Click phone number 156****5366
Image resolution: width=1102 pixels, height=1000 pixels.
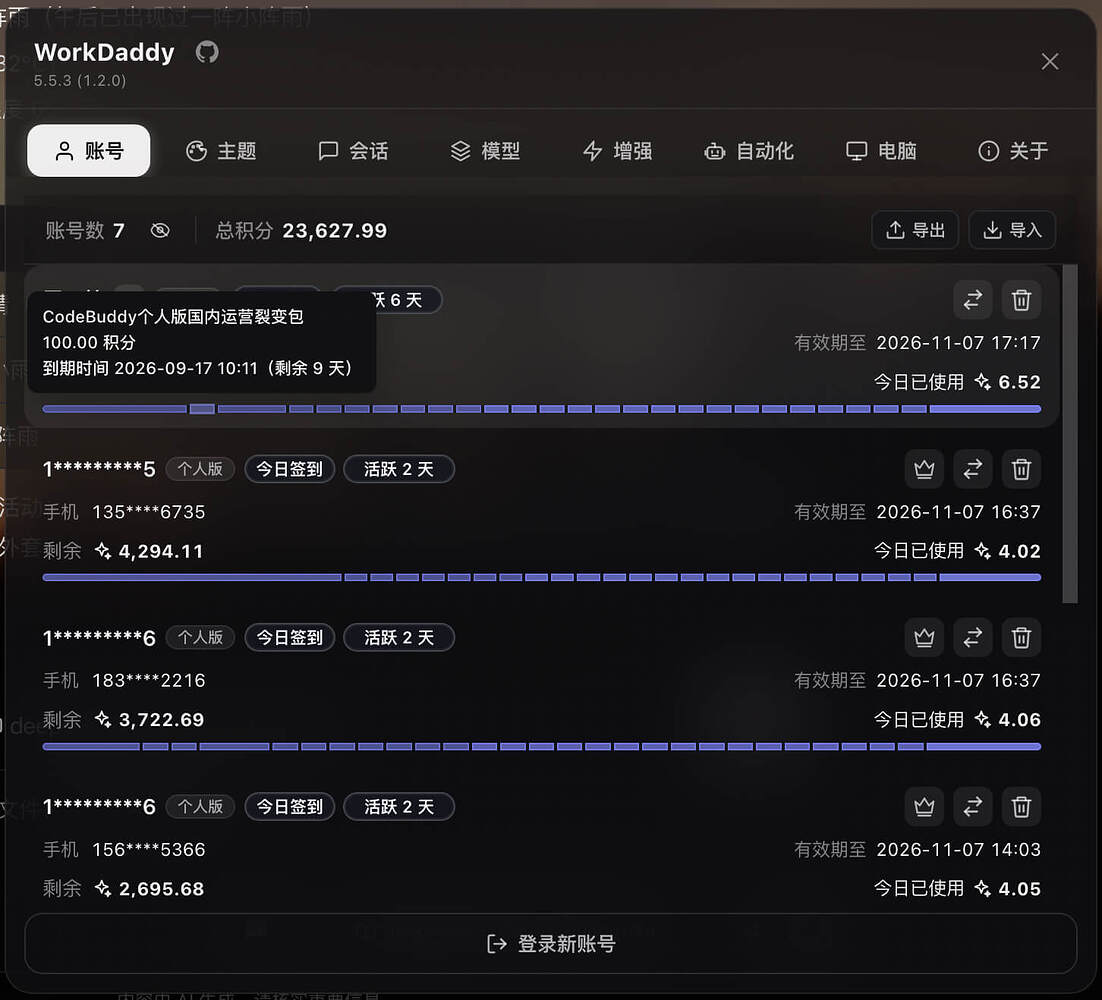pyautogui.click(x=149, y=849)
